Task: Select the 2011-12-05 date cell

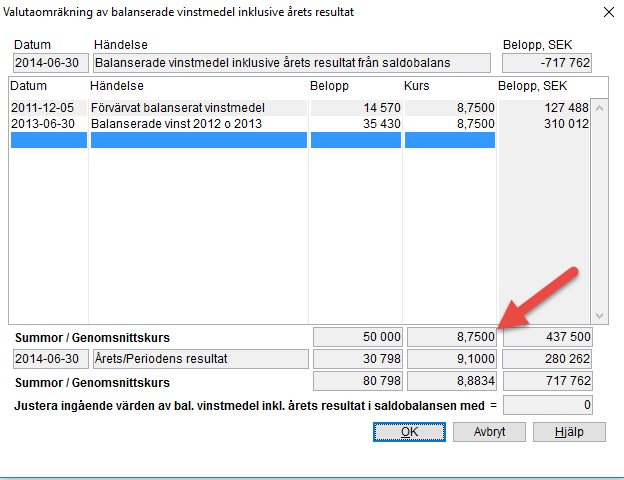Action: 47,108
